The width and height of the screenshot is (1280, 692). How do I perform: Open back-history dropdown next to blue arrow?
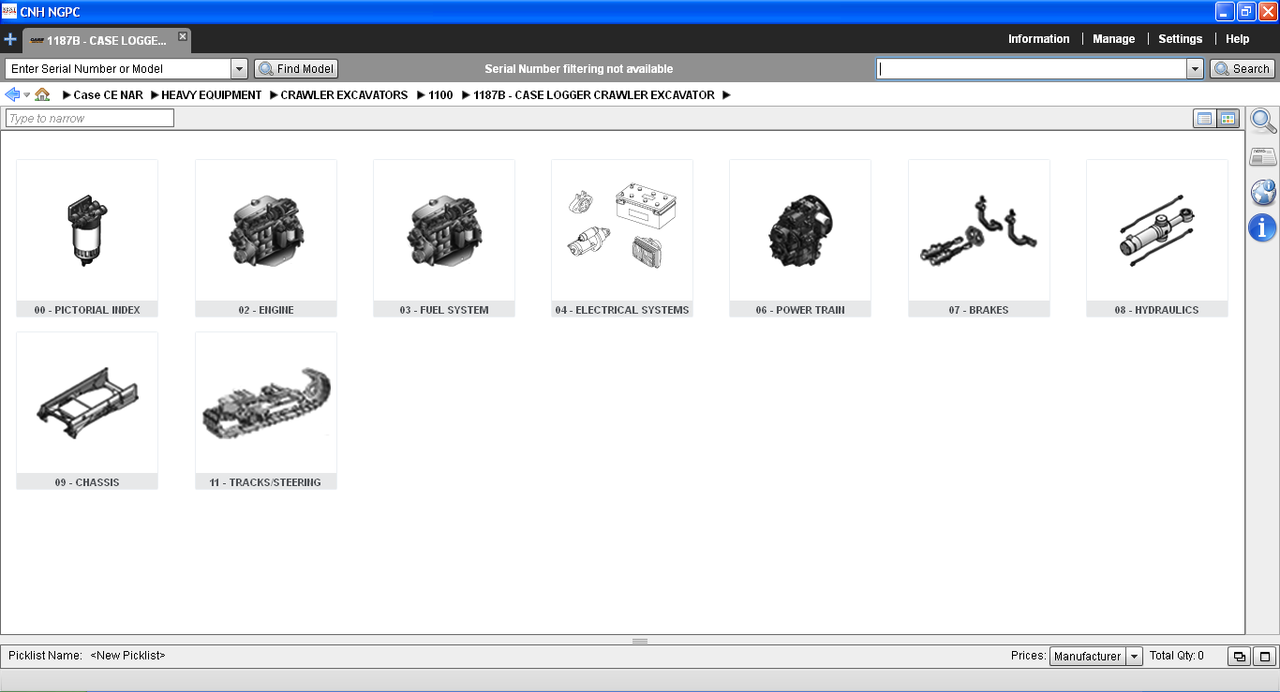(x=27, y=95)
